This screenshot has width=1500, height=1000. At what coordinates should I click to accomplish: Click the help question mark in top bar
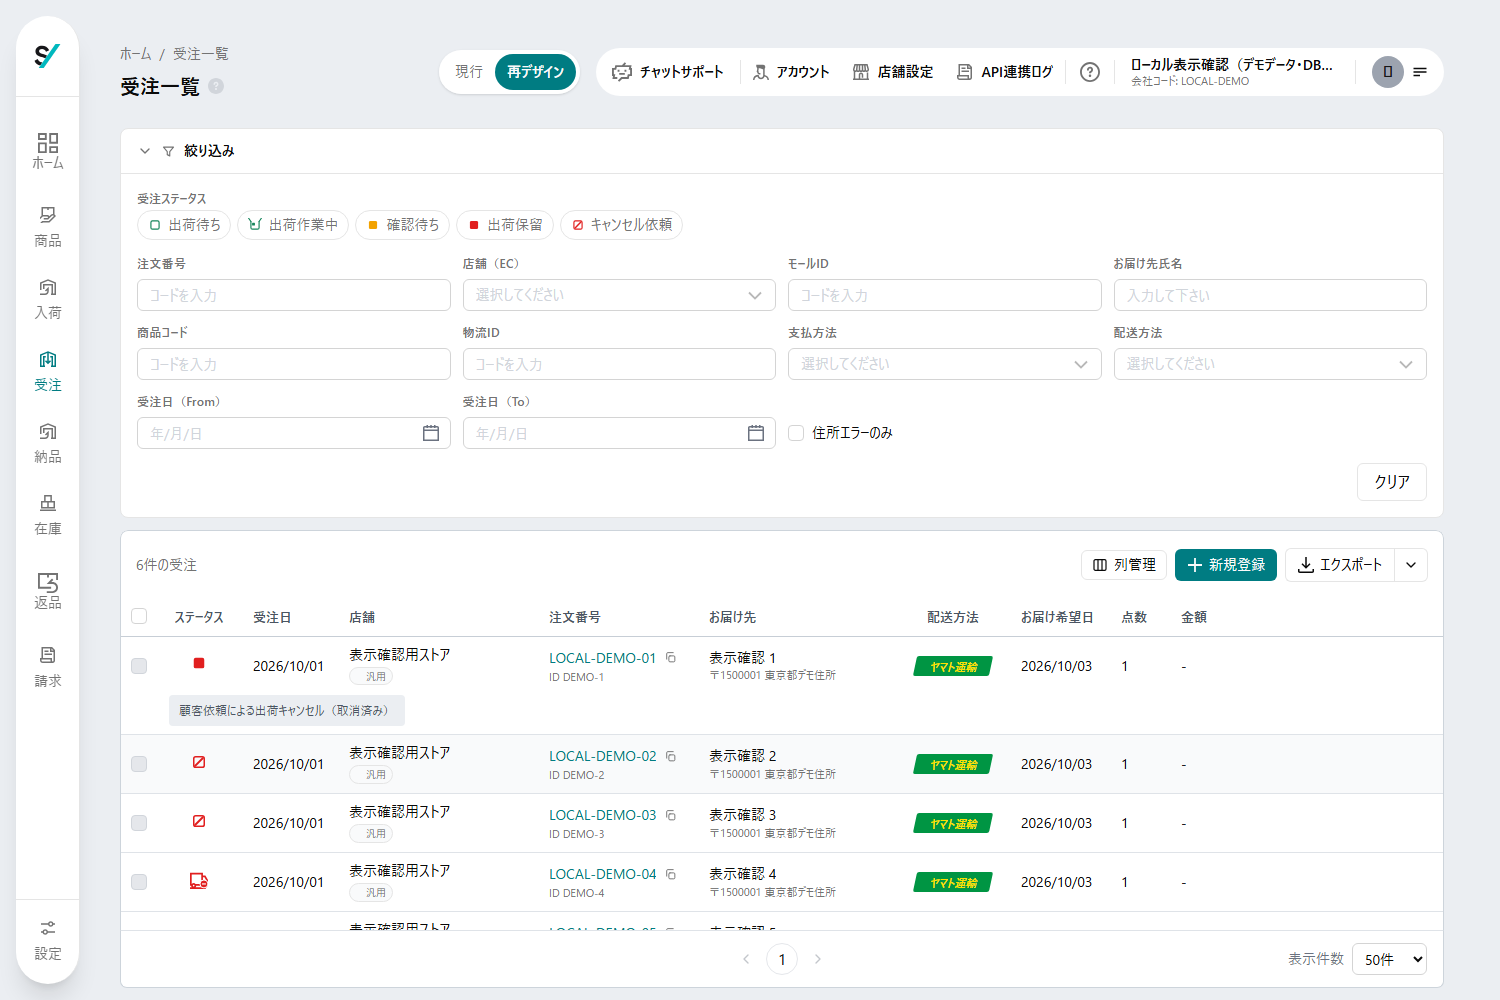(1090, 72)
